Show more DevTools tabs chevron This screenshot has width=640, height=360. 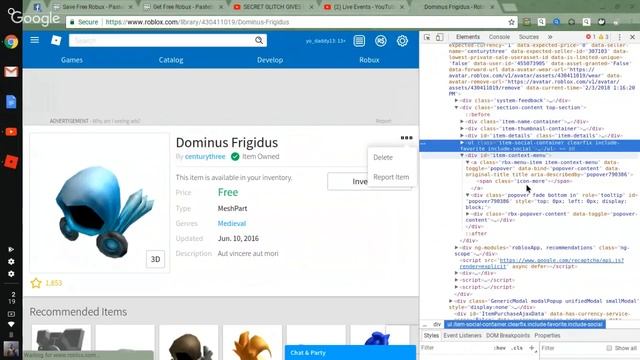pos(550,37)
